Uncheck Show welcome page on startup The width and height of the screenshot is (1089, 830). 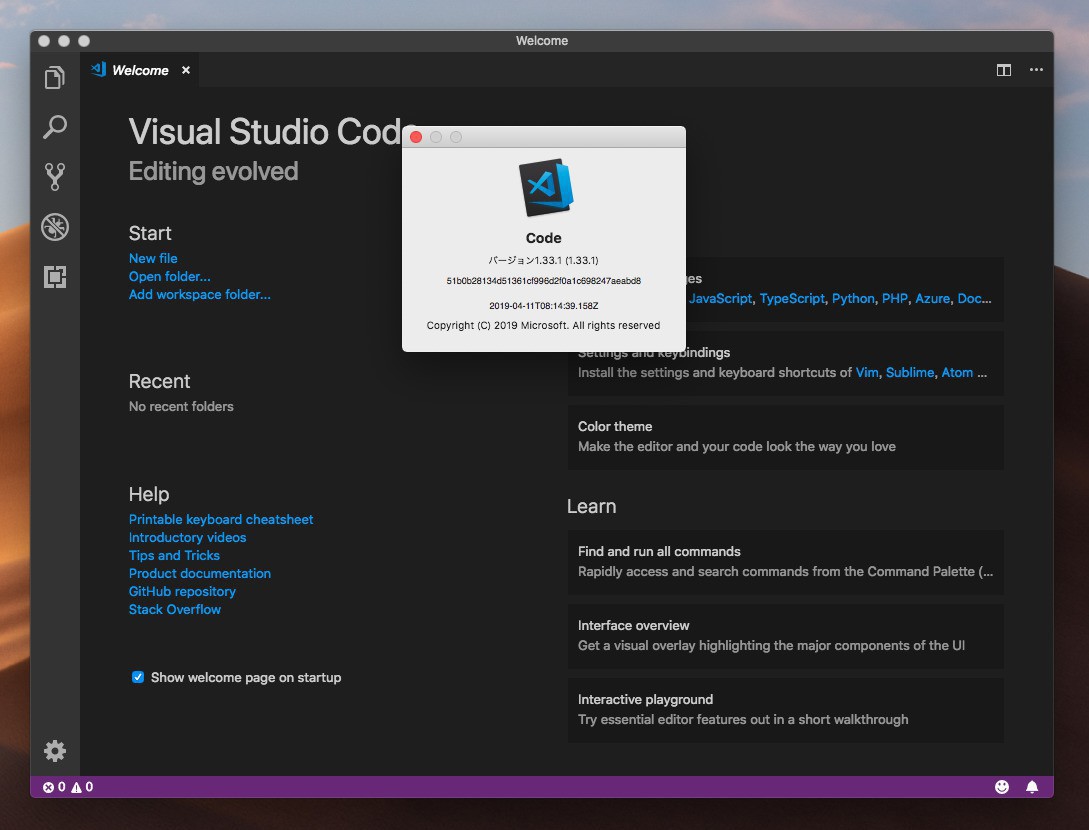pos(138,677)
